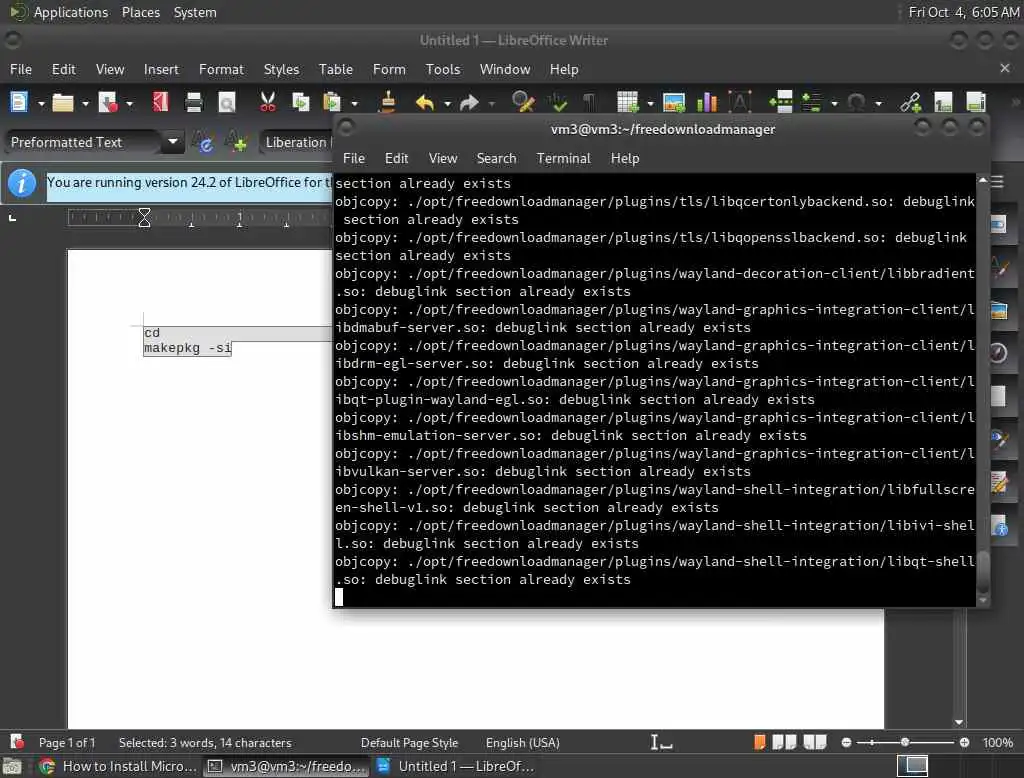The image size is (1024, 778).
Task: Expand the New document dropdown arrow
Action: tap(40, 103)
